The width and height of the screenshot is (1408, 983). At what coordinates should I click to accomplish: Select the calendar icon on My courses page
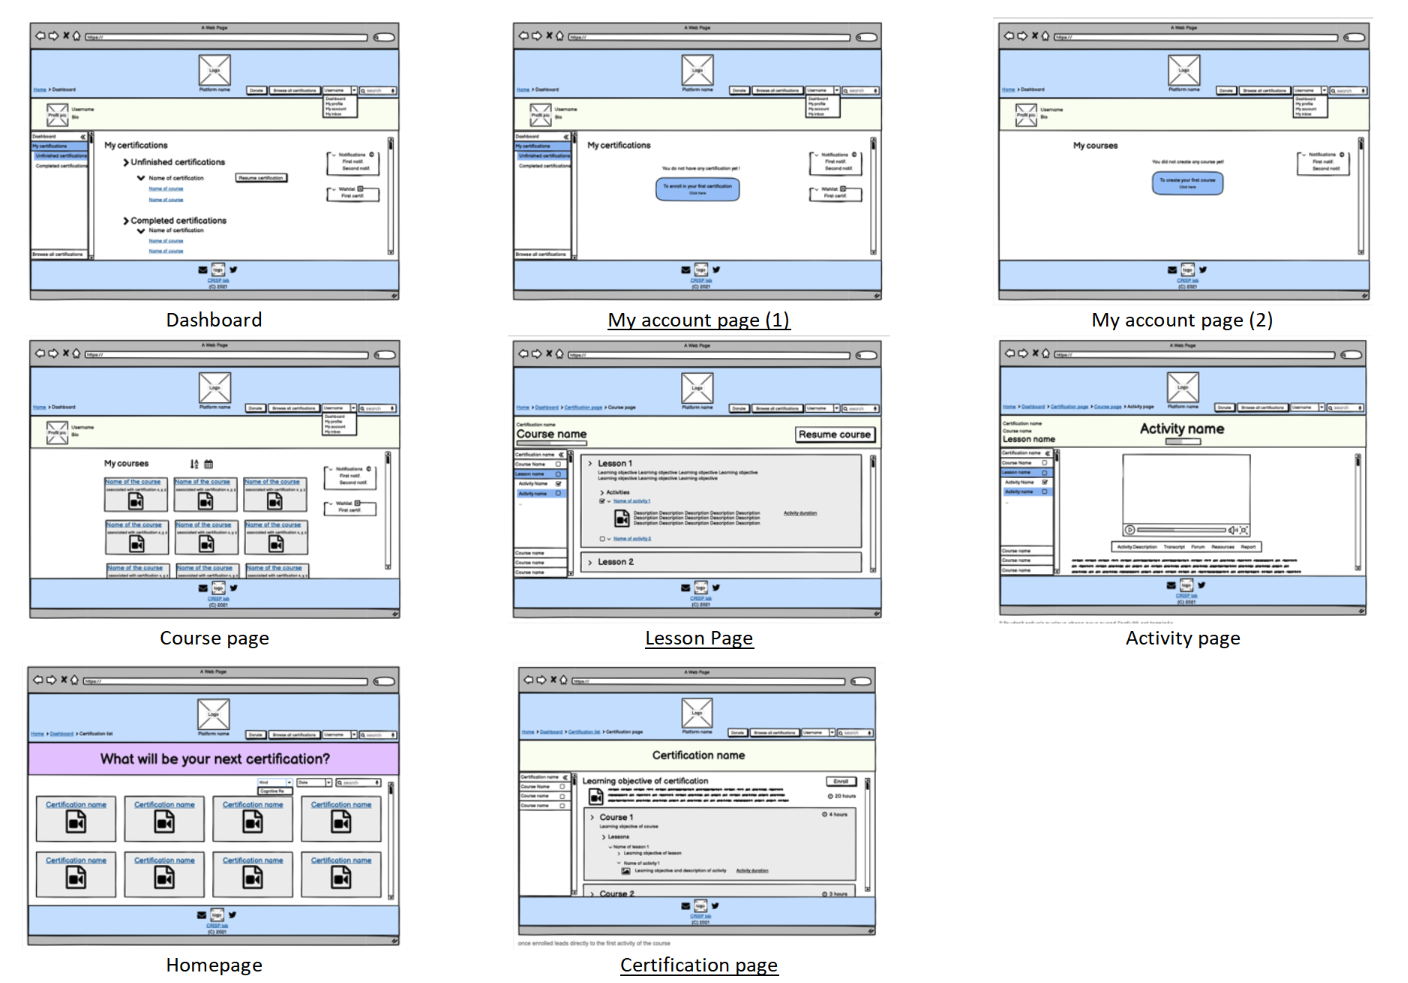coord(209,464)
